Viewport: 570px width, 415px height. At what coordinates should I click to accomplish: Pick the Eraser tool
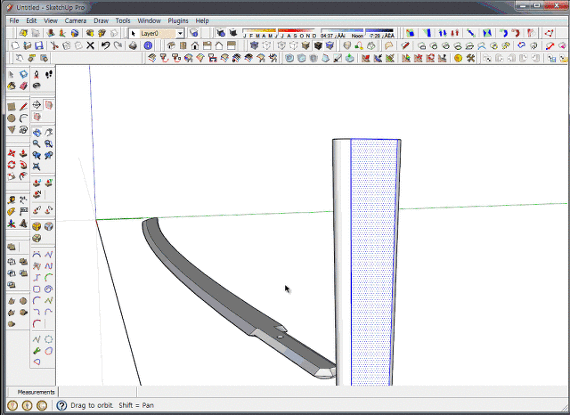pyautogui.click(x=24, y=86)
